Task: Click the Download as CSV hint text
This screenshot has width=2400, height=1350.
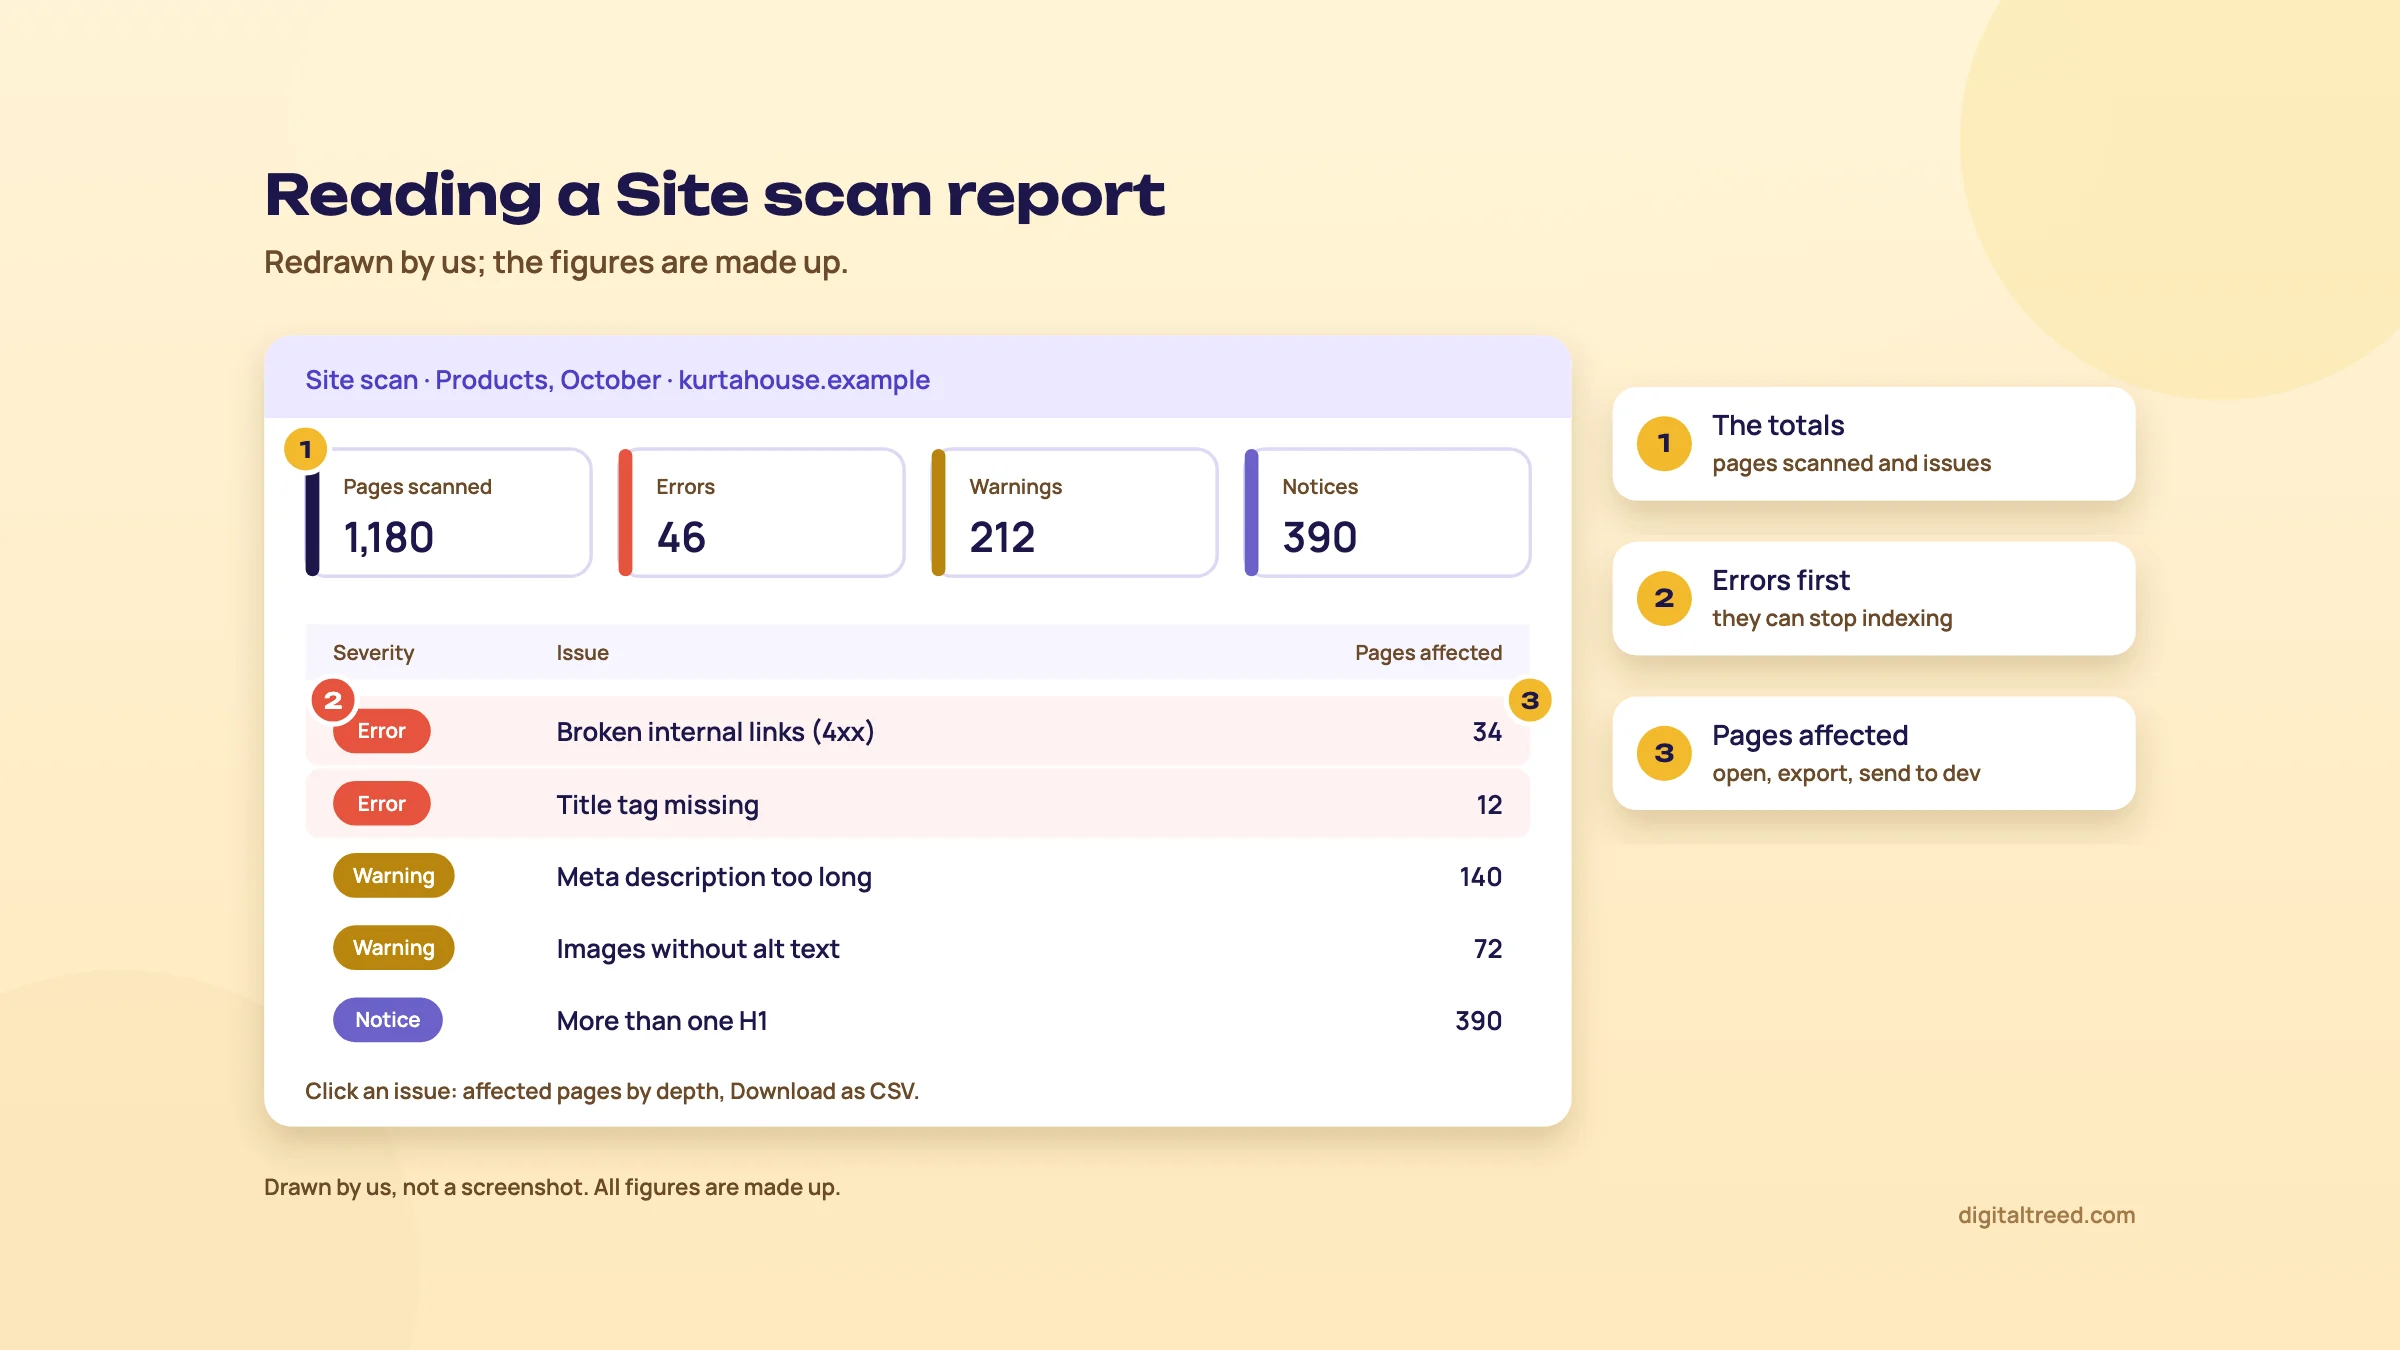Action: click(824, 1091)
